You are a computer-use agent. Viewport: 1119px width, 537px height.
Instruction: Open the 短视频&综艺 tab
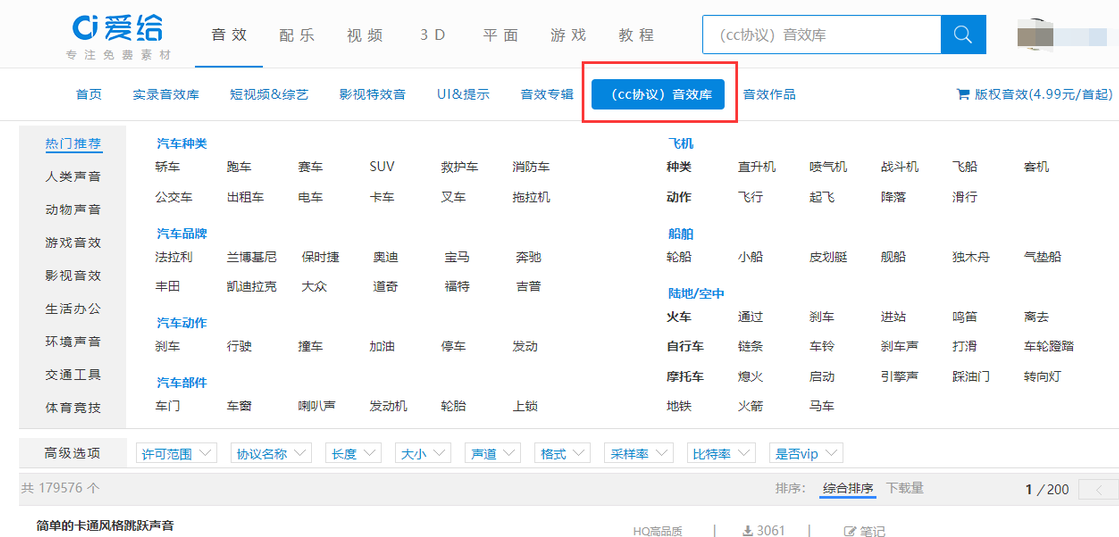(269, 94)
